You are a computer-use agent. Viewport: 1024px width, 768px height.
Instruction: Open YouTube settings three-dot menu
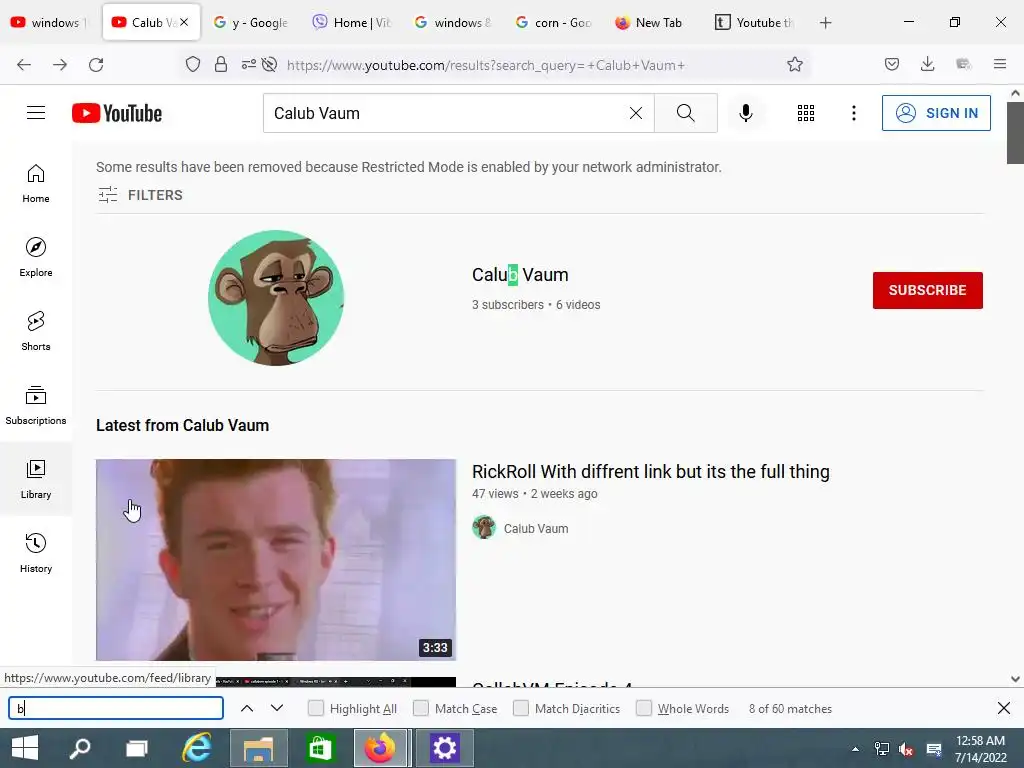pyautogui.click(x=854, y=113)
